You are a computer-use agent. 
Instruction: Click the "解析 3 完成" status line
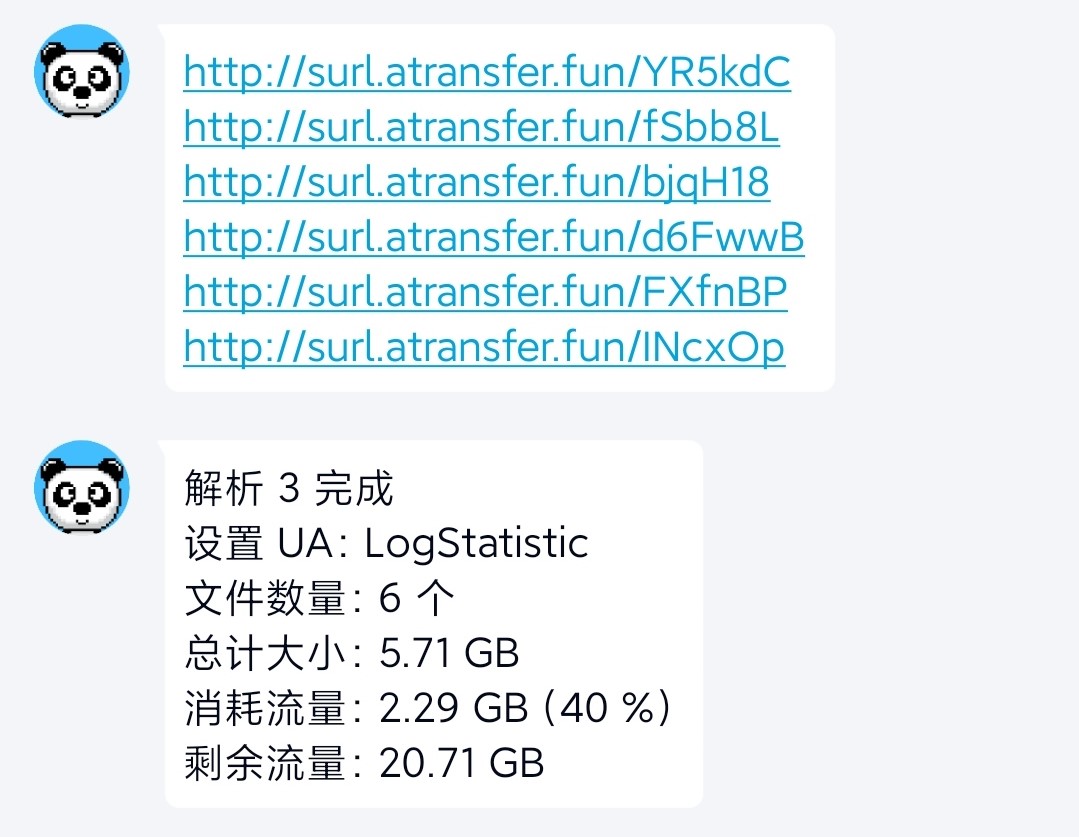coord(289,489)
